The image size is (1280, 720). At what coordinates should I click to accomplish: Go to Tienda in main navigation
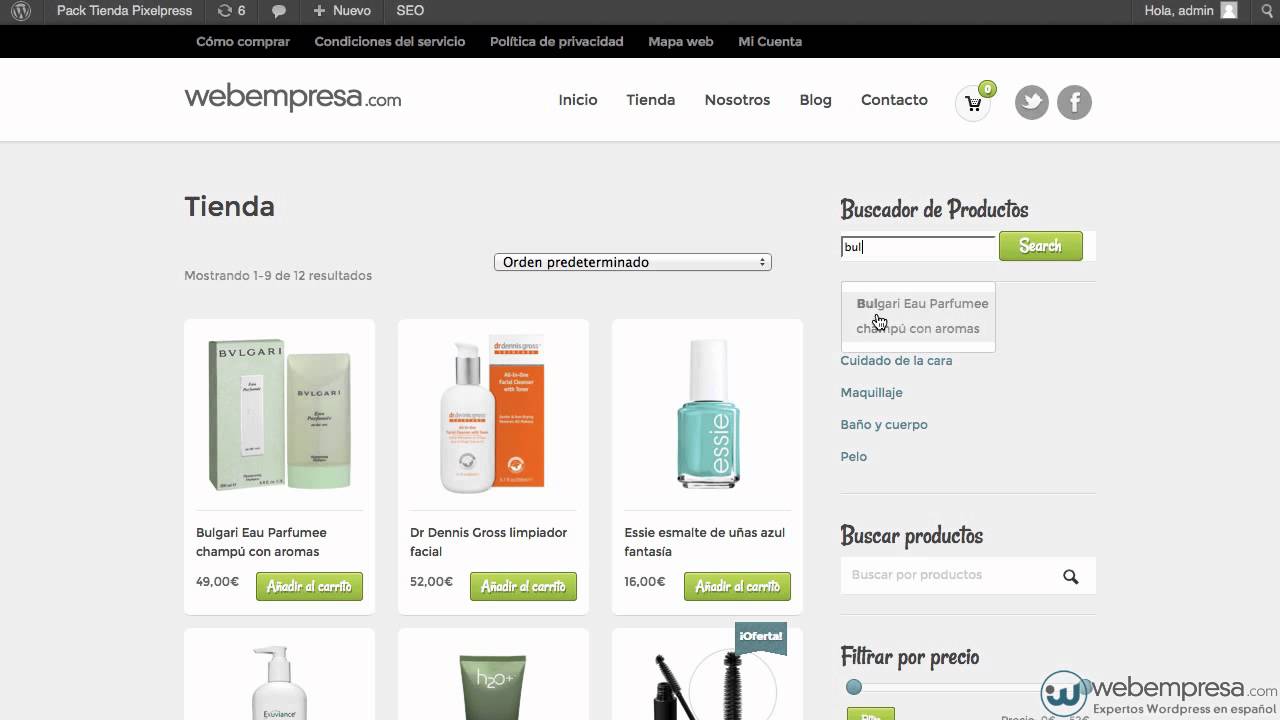(x=651, y=100)
